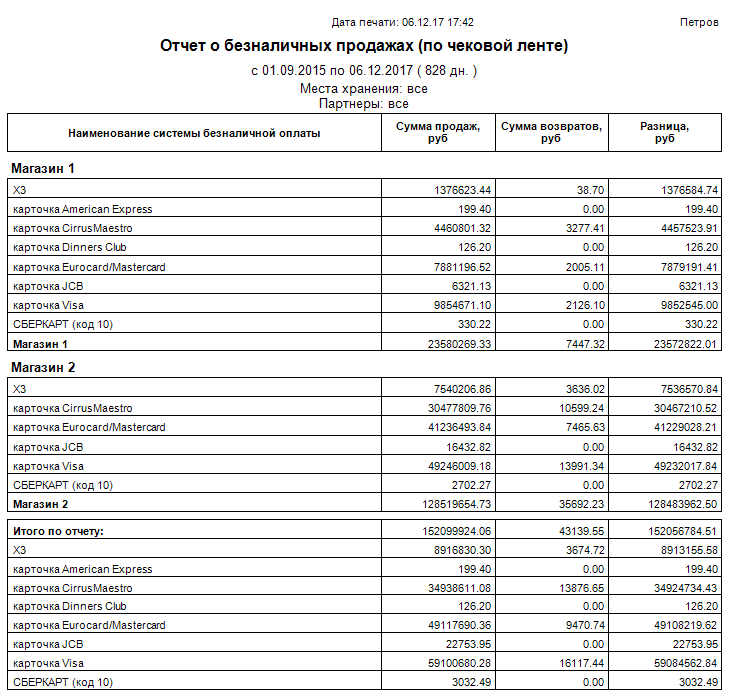Click the 'Магазин 1' group heading
This screenshot has width=729, height=696.
(x=43, y=168)
